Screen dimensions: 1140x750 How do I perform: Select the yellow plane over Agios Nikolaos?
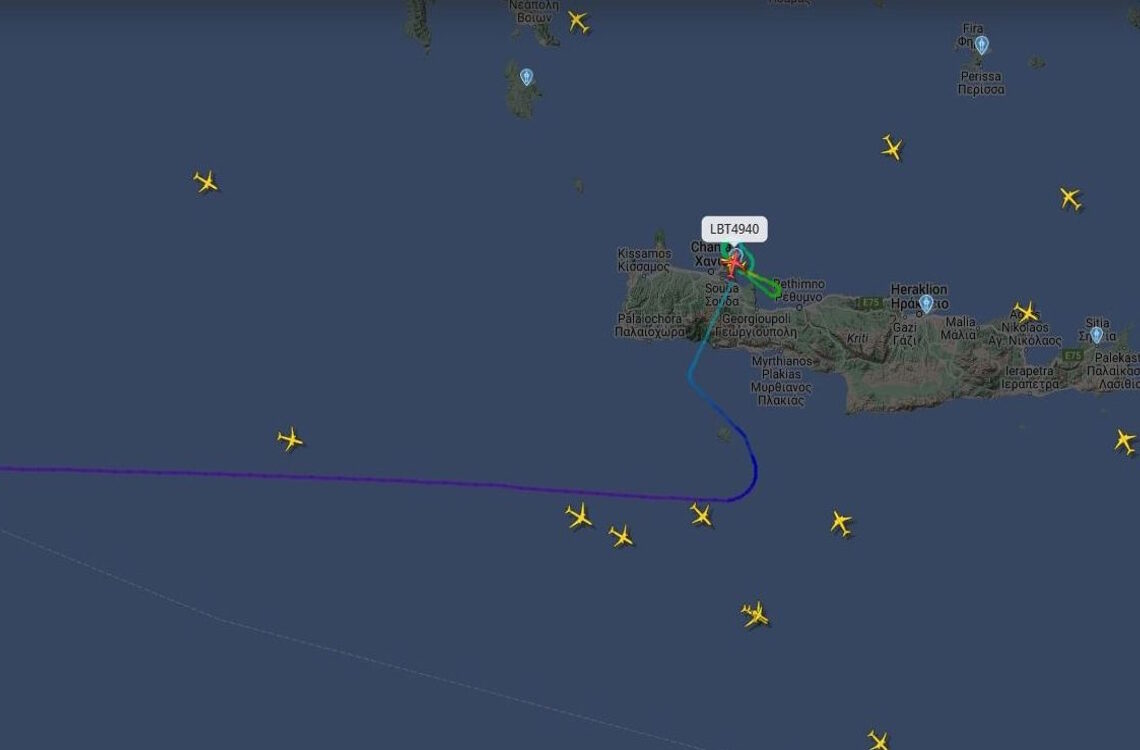(x=1026, y=312)
